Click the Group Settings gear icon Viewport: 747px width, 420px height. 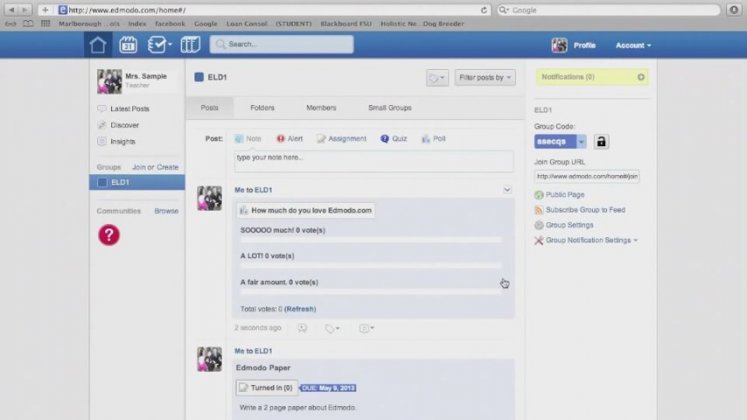click(539, 225)
